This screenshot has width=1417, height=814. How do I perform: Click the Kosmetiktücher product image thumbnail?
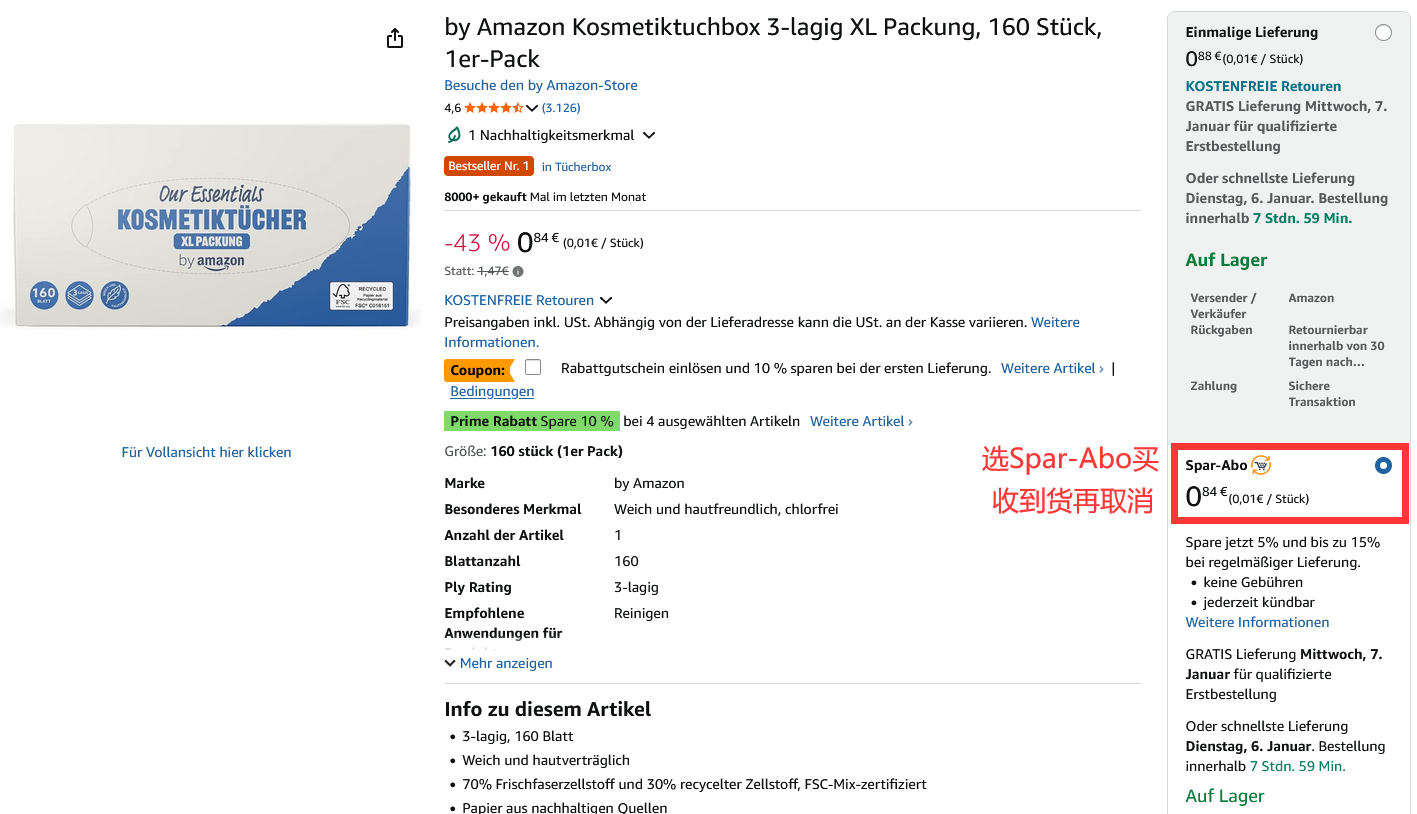tap(212, 226)
